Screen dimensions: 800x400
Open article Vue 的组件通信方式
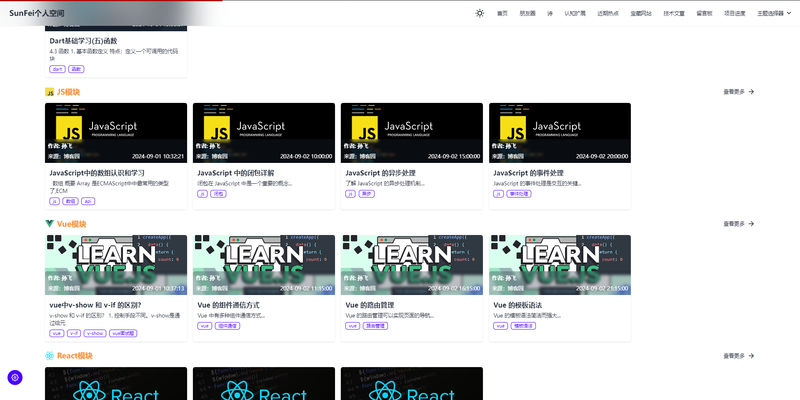coord(228,305)
